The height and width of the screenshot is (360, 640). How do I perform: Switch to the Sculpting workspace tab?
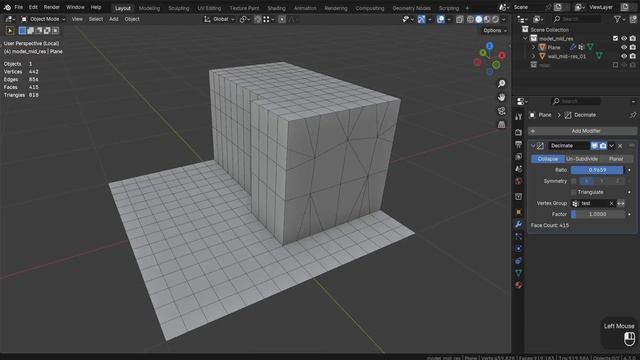coord(179,8)
